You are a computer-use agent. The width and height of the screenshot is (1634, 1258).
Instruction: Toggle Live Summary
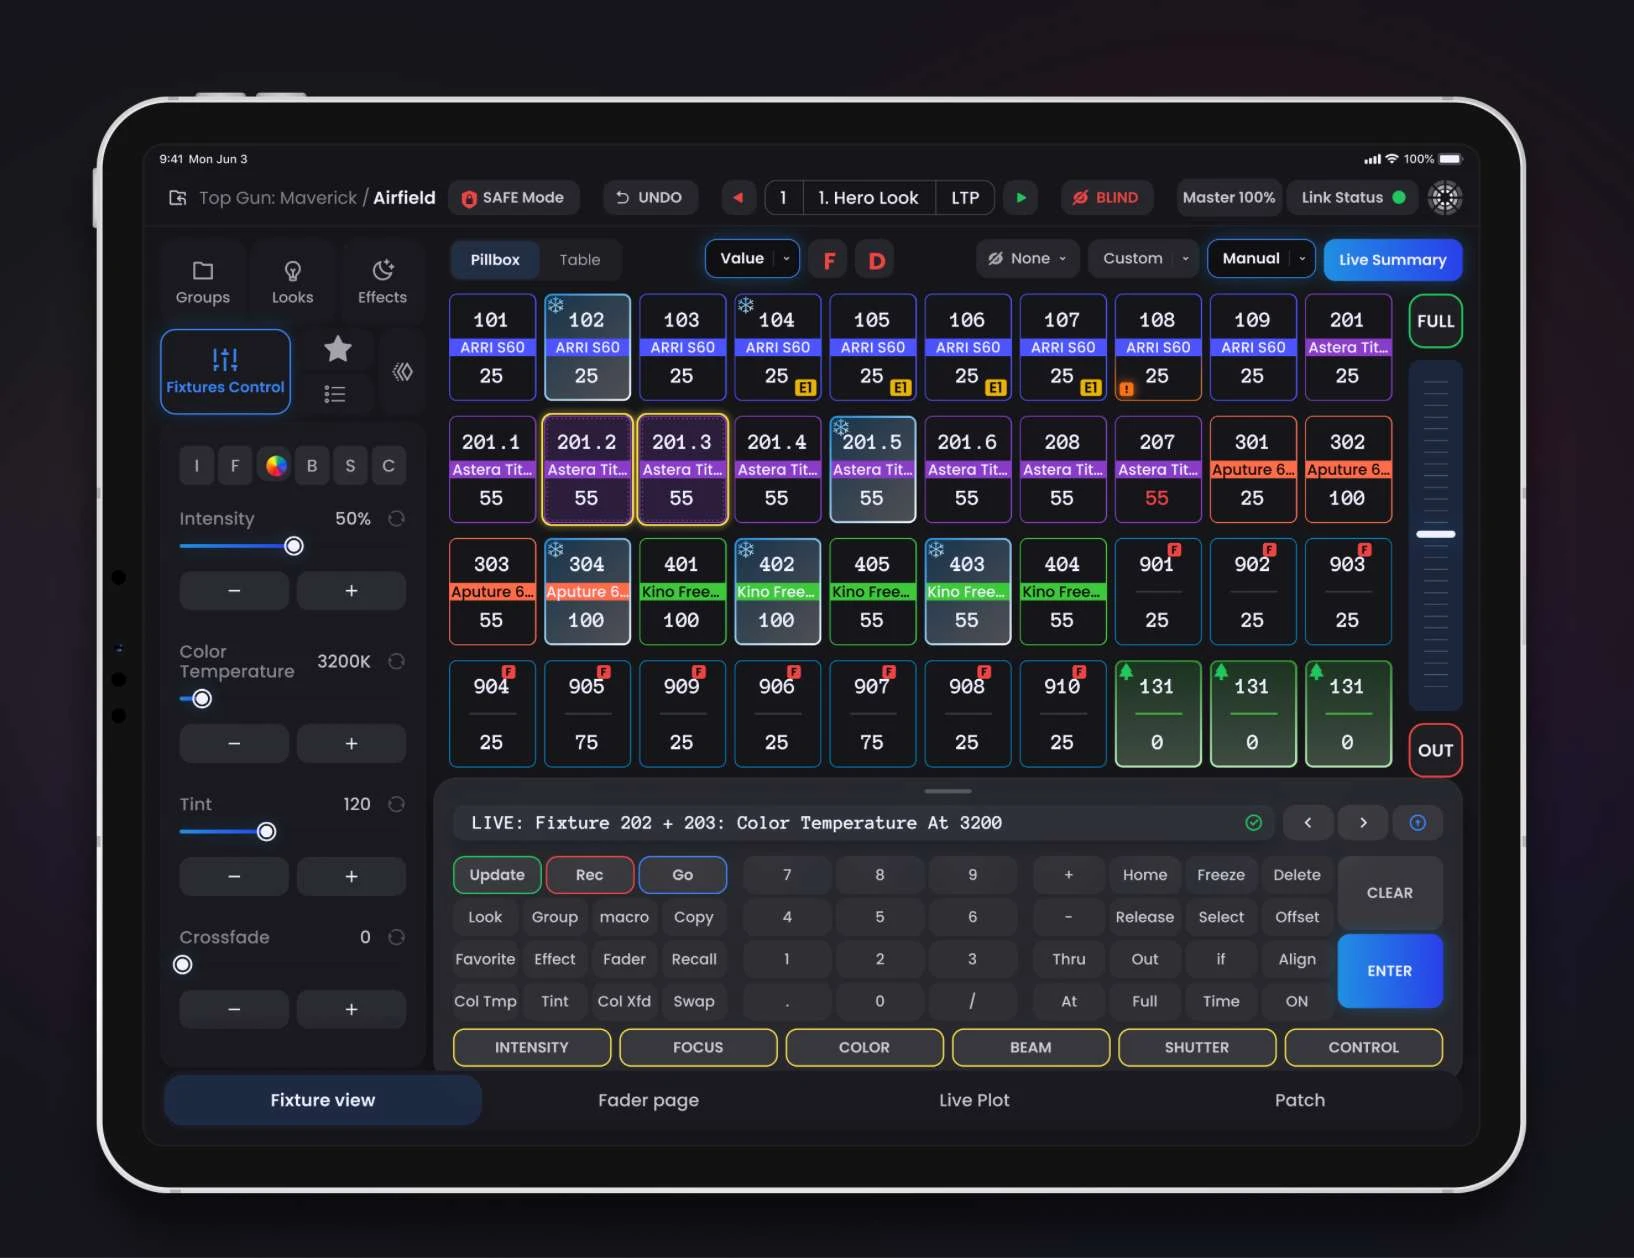1392,260
